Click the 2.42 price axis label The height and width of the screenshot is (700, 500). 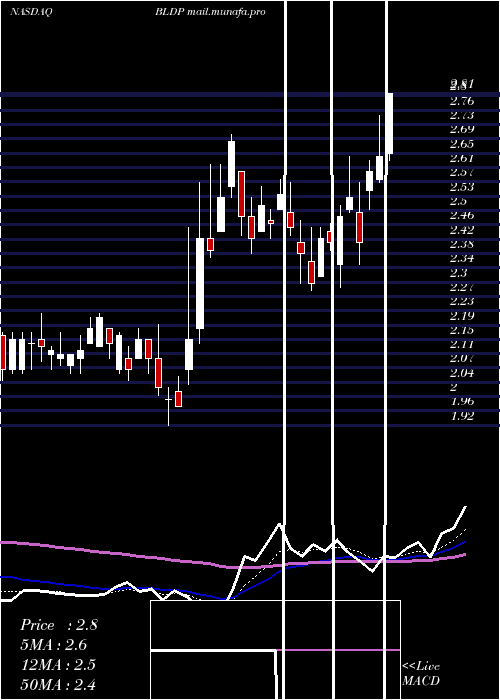(x=462, y=230)
